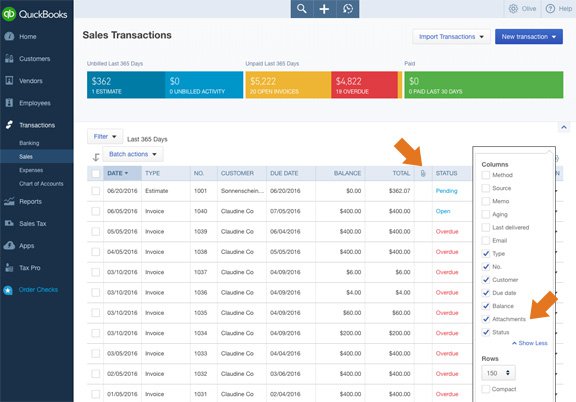Click the Home dashboard icon

(x=9, y=36)
